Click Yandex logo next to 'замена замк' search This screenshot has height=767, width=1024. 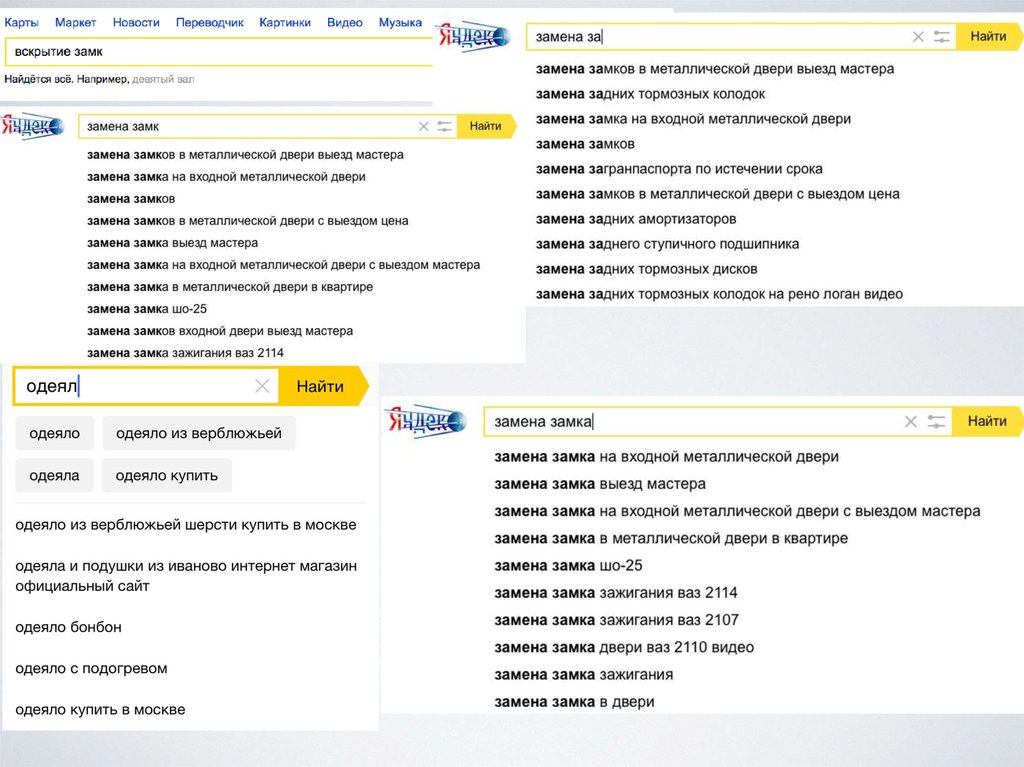32,125
